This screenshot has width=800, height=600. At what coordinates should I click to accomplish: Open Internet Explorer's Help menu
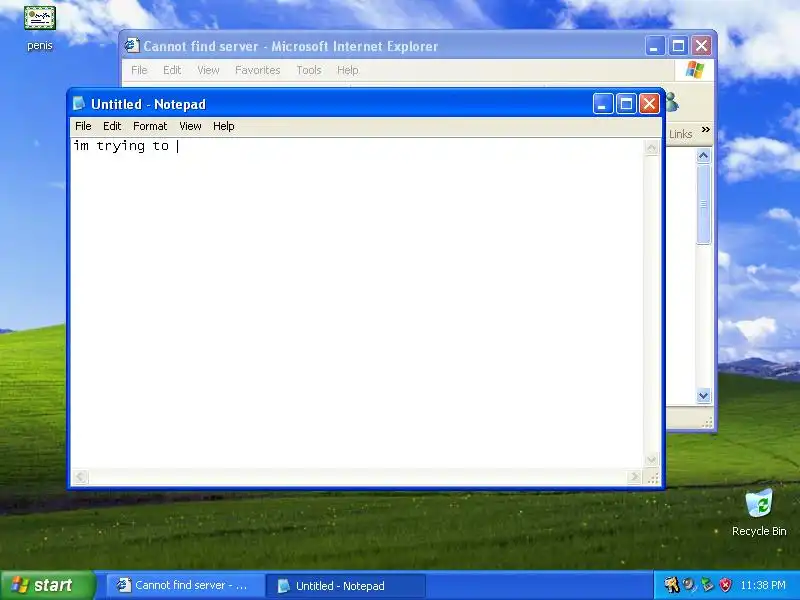[347, 70]
